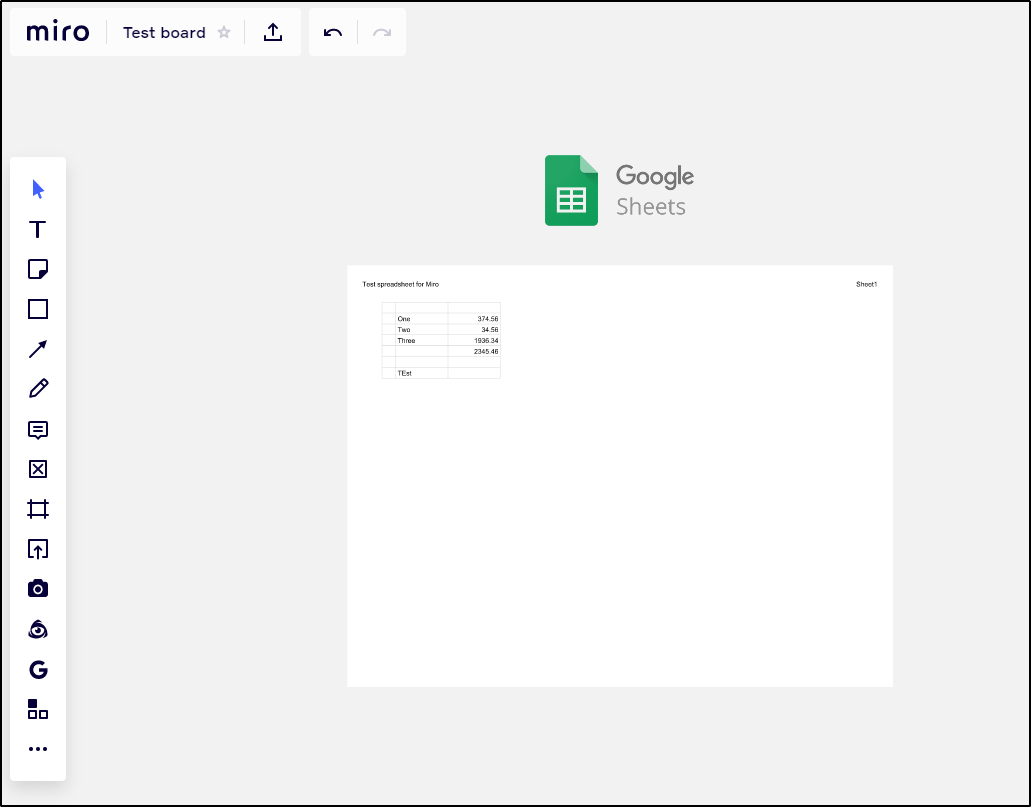This screenshot has width=1031, height=807.
Task: Click the miro logo
Action: [58, 32]
